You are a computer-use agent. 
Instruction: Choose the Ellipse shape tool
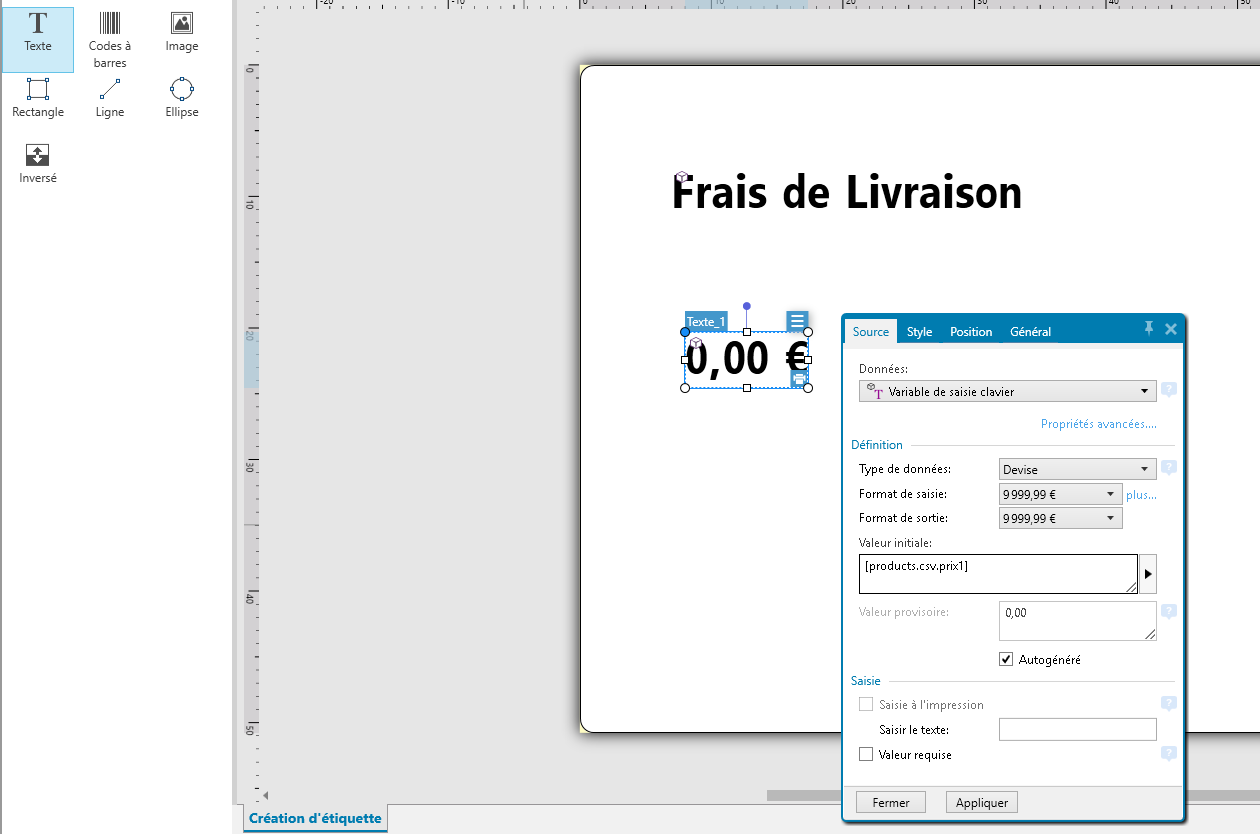[x=181, y=98]
